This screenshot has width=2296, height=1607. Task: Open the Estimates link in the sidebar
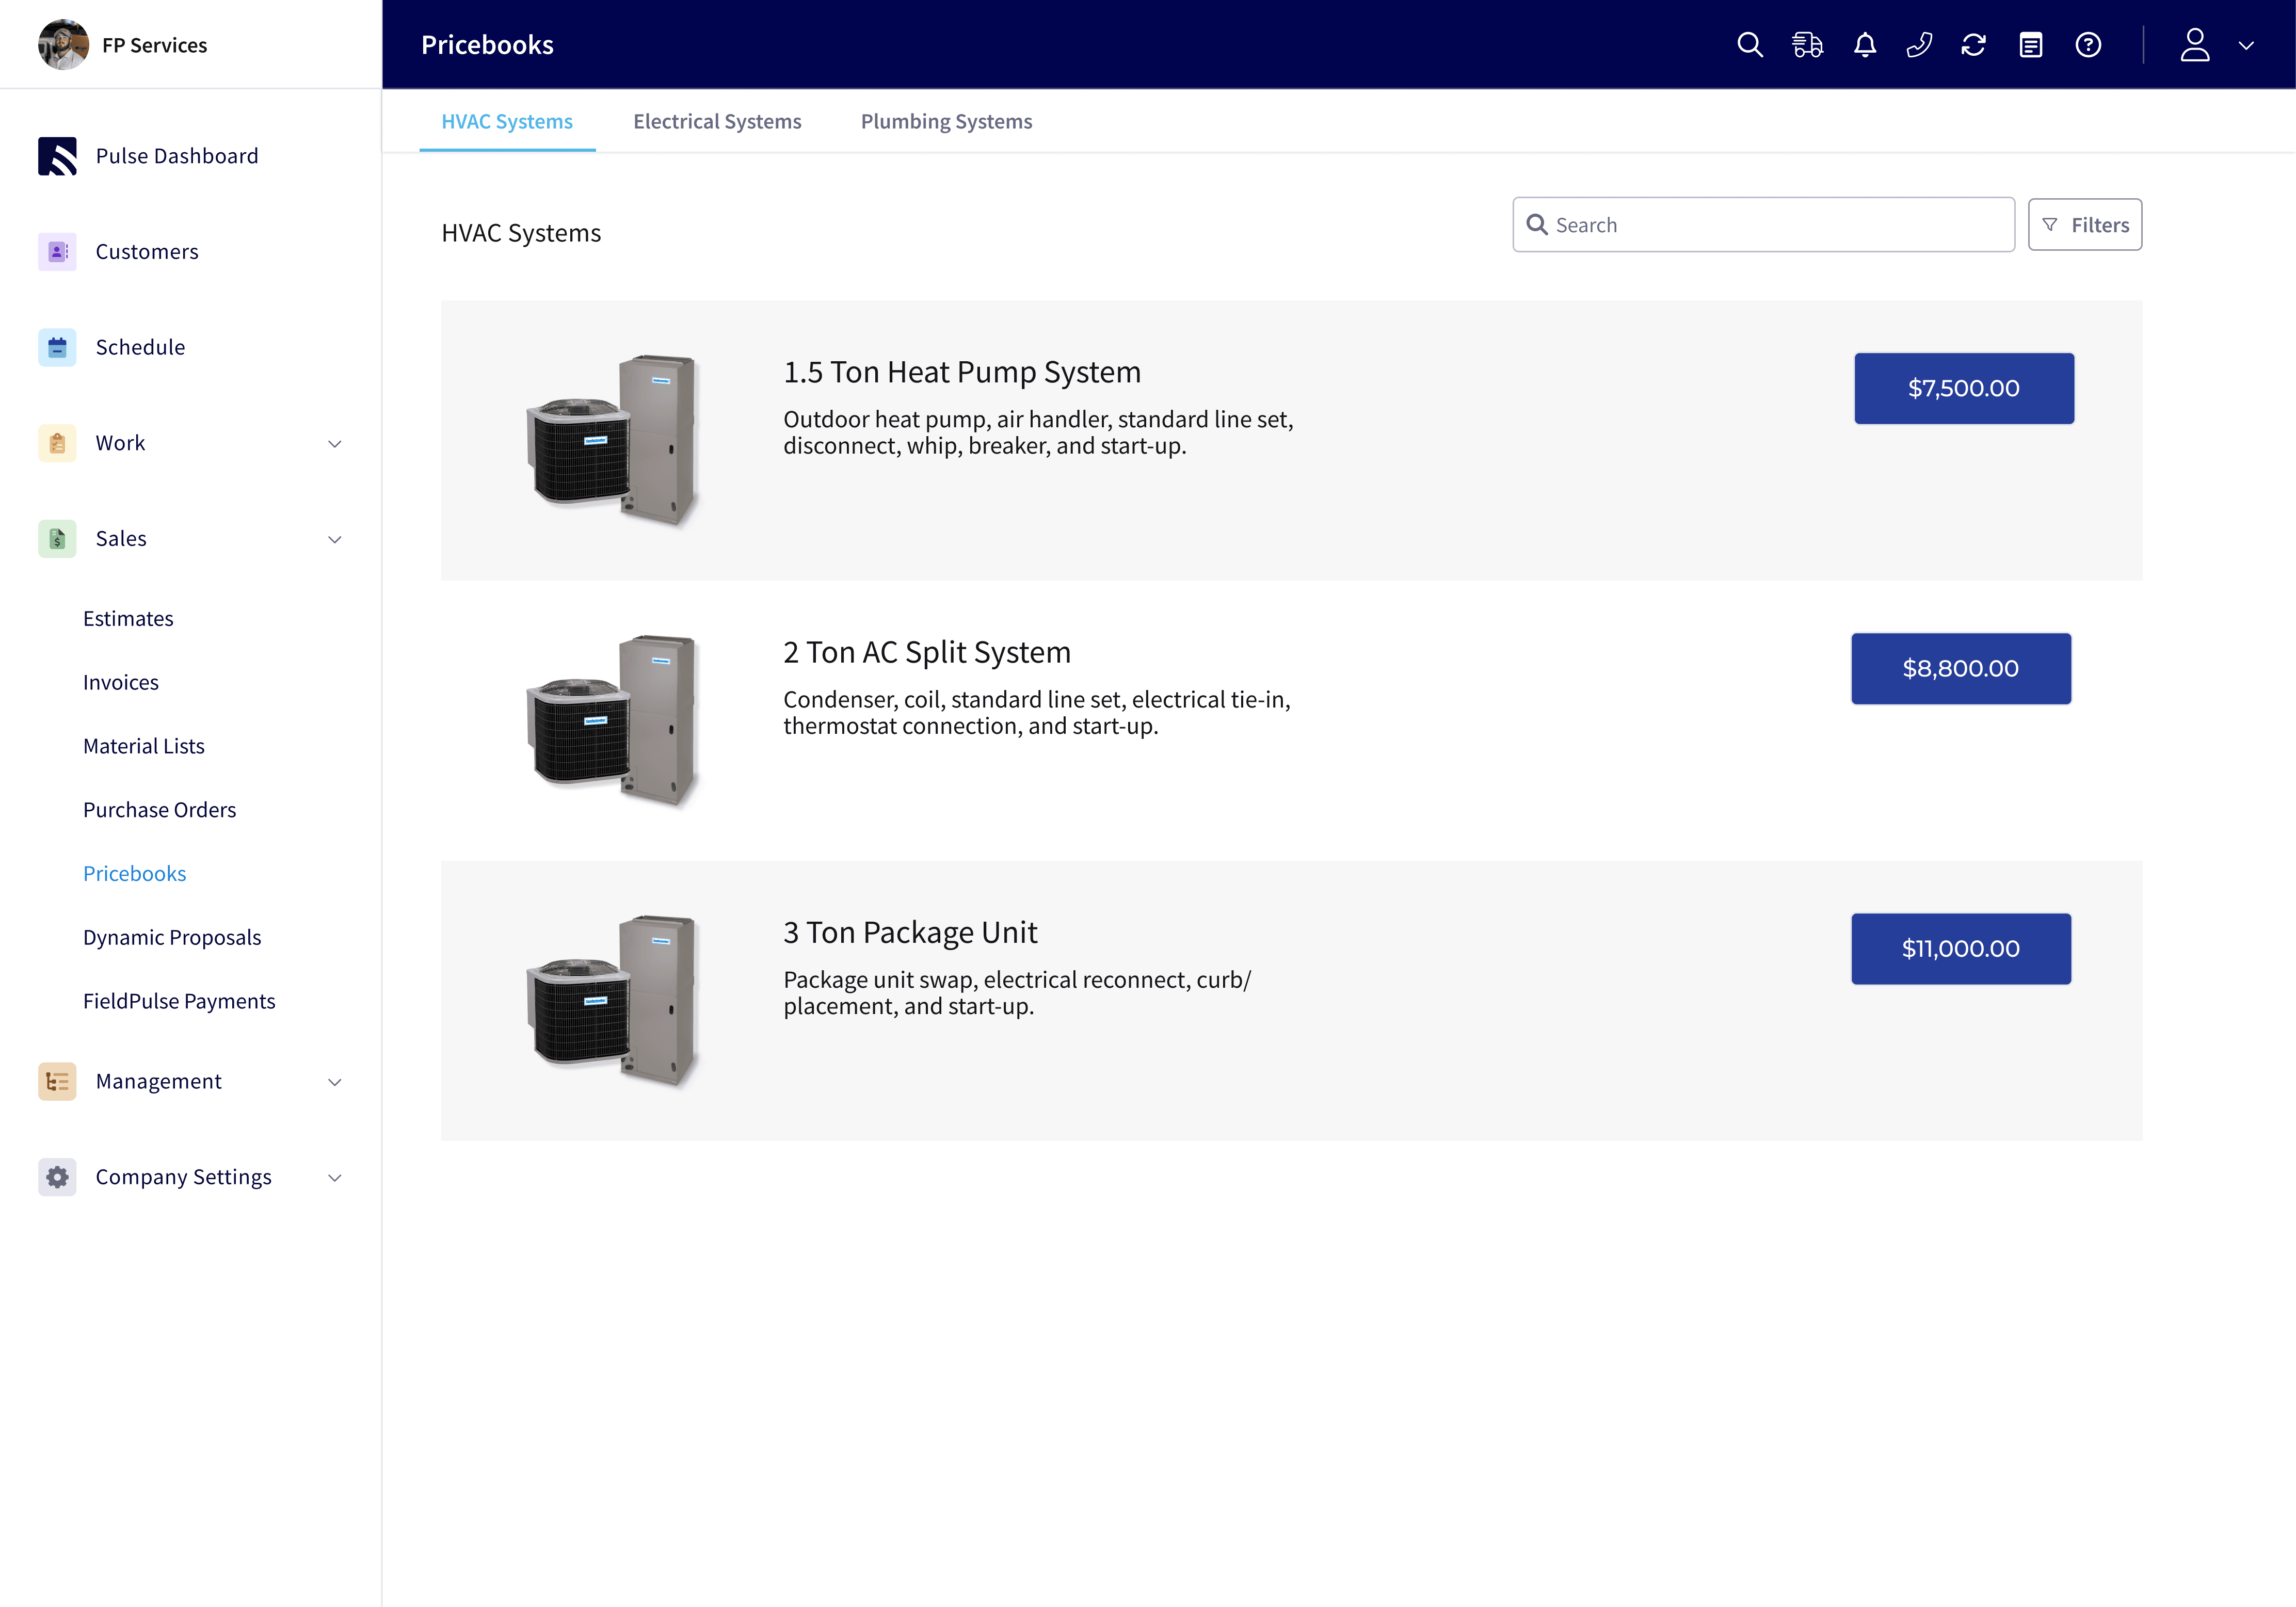pyautogui.click(x=128, y=619)
